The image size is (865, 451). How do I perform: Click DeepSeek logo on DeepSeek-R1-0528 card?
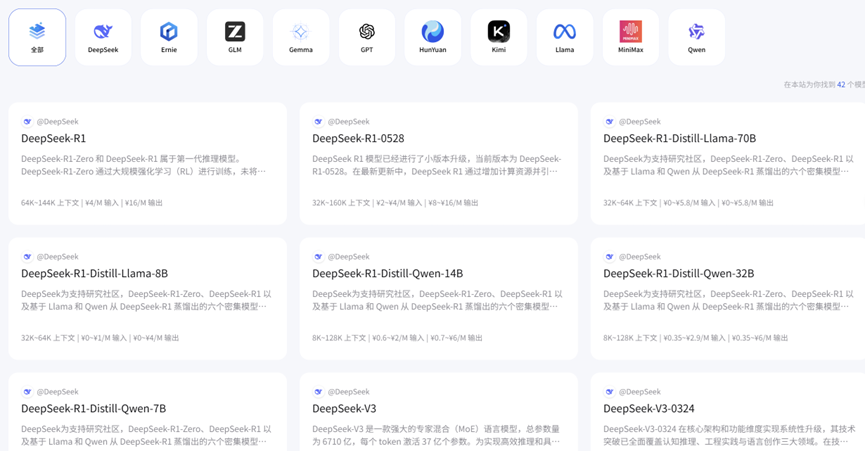pyautogui.click(x=318, y=121)
